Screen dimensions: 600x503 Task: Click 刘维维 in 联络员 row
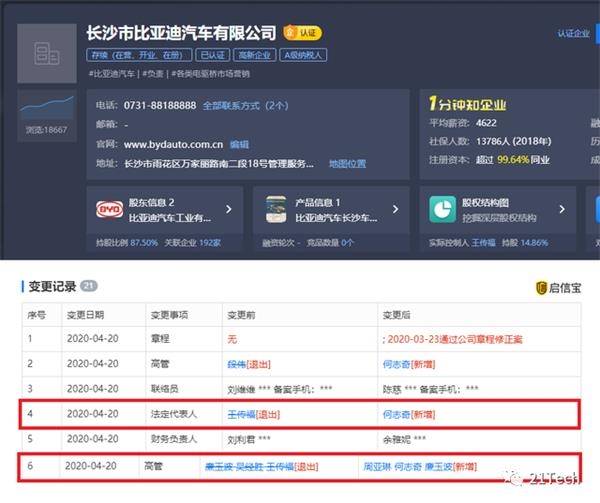(x=241, y=389)
